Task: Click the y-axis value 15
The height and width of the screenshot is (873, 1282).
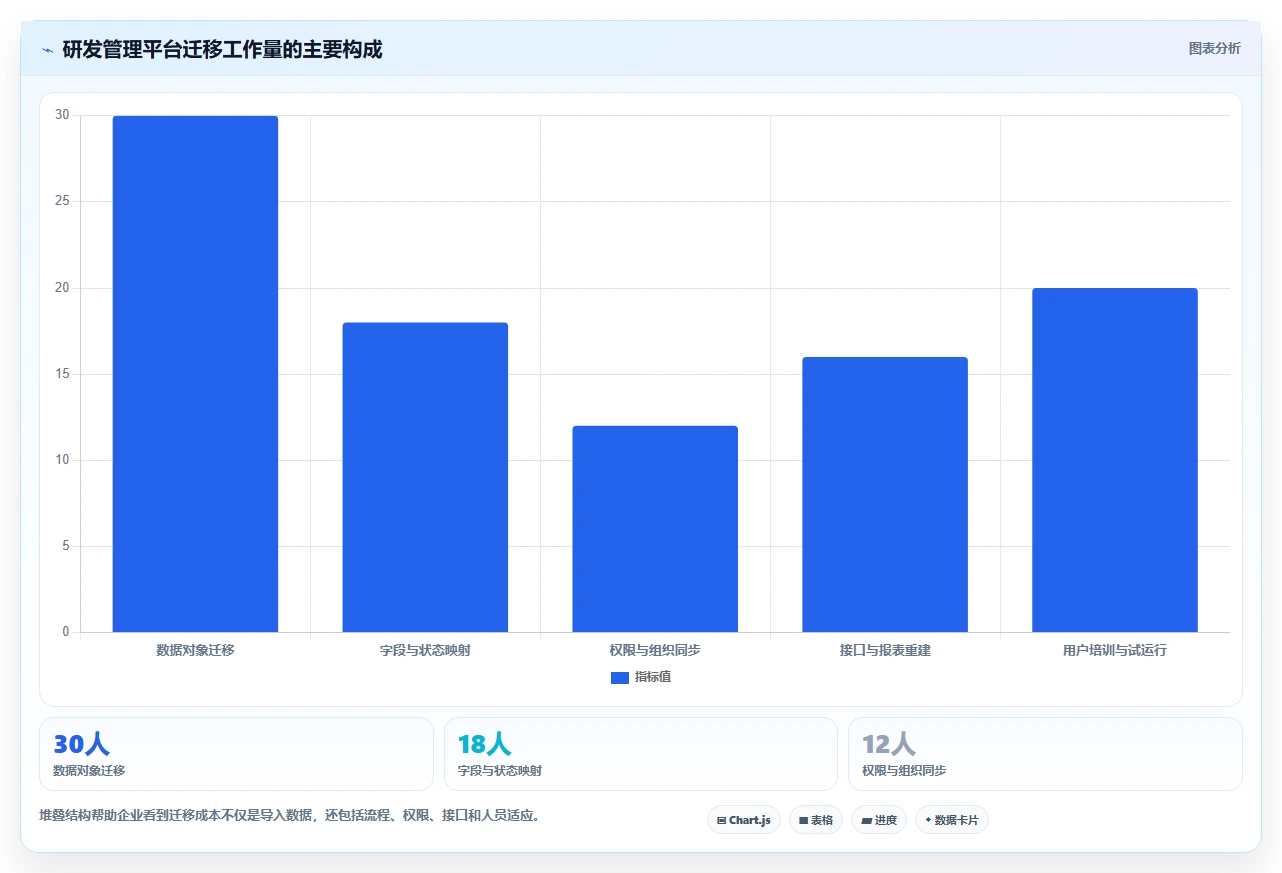Action: point(62,374)
